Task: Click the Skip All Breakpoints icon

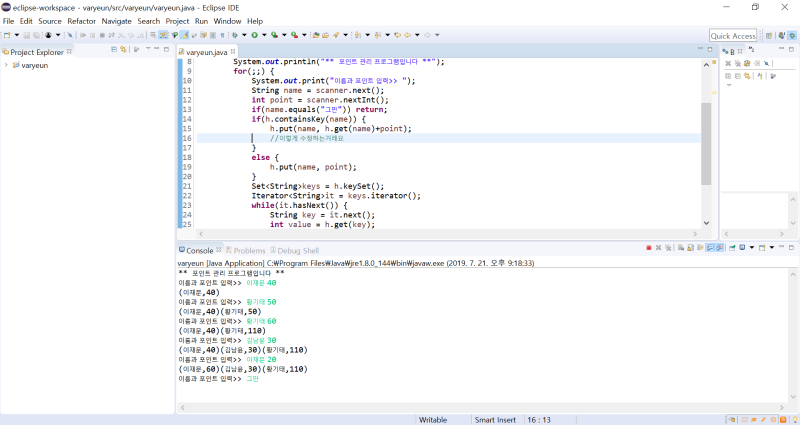Action: click(x=70, y=35)
